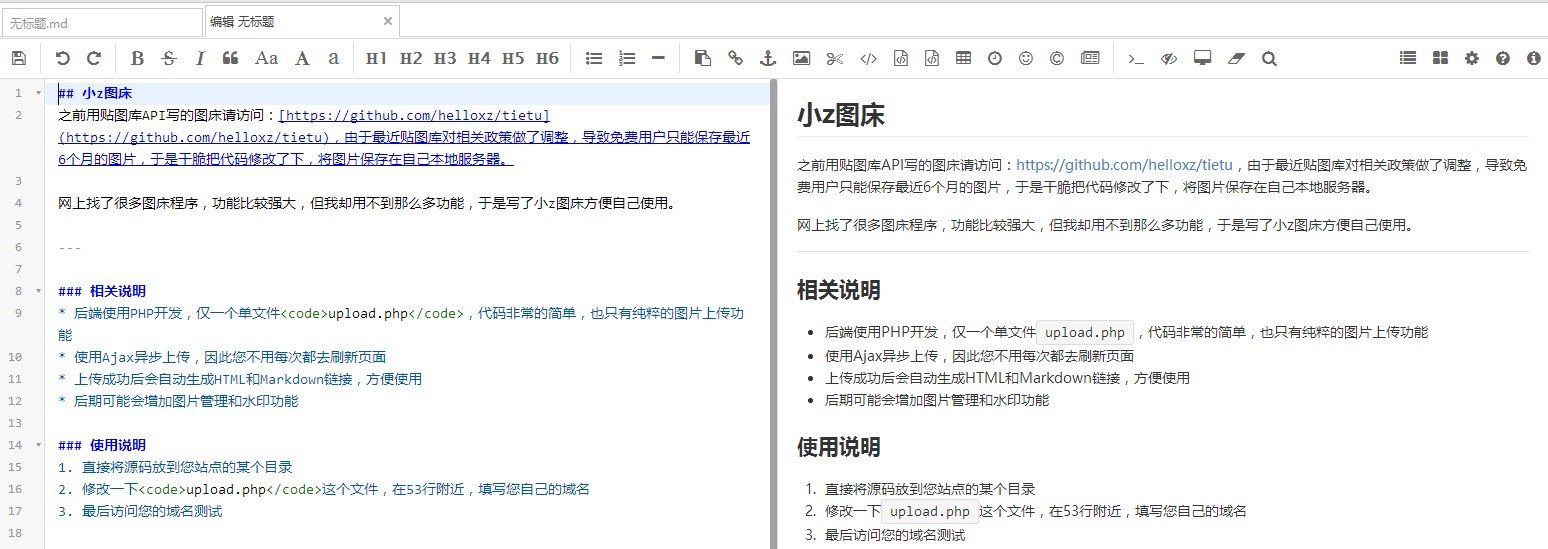The width and height of the screenshot is (1548, 549).
Task: Apply italic formatting
Action: [x=200, y=59]
